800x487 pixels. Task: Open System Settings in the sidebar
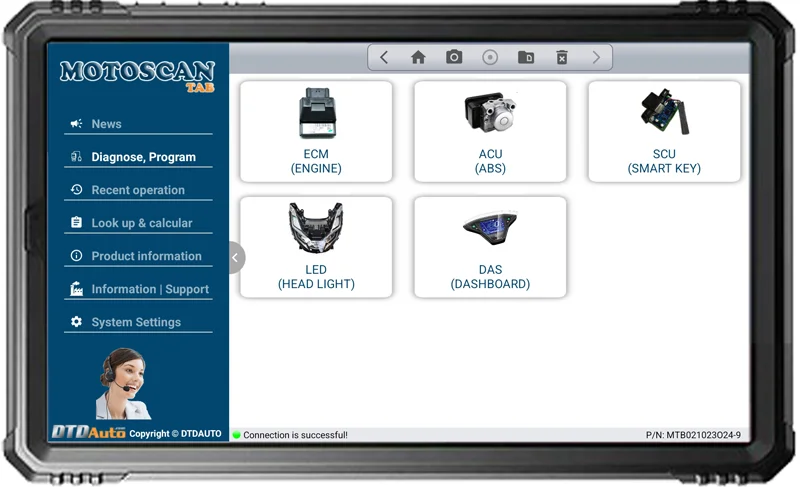click(x=138, y=322)
